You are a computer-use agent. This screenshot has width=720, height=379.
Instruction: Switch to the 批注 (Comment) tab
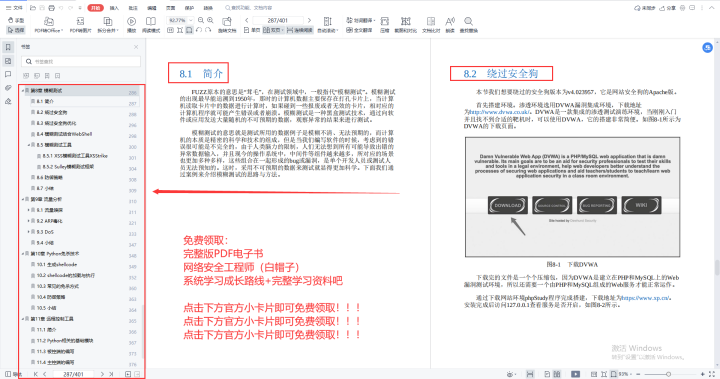[133, 8]
